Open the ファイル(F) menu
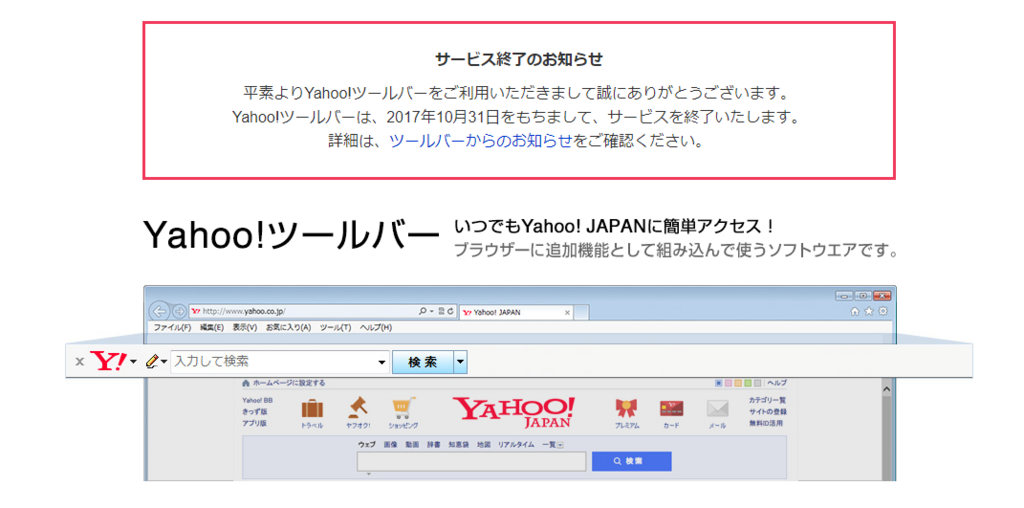1024x508 pixels. coord(172,328)
